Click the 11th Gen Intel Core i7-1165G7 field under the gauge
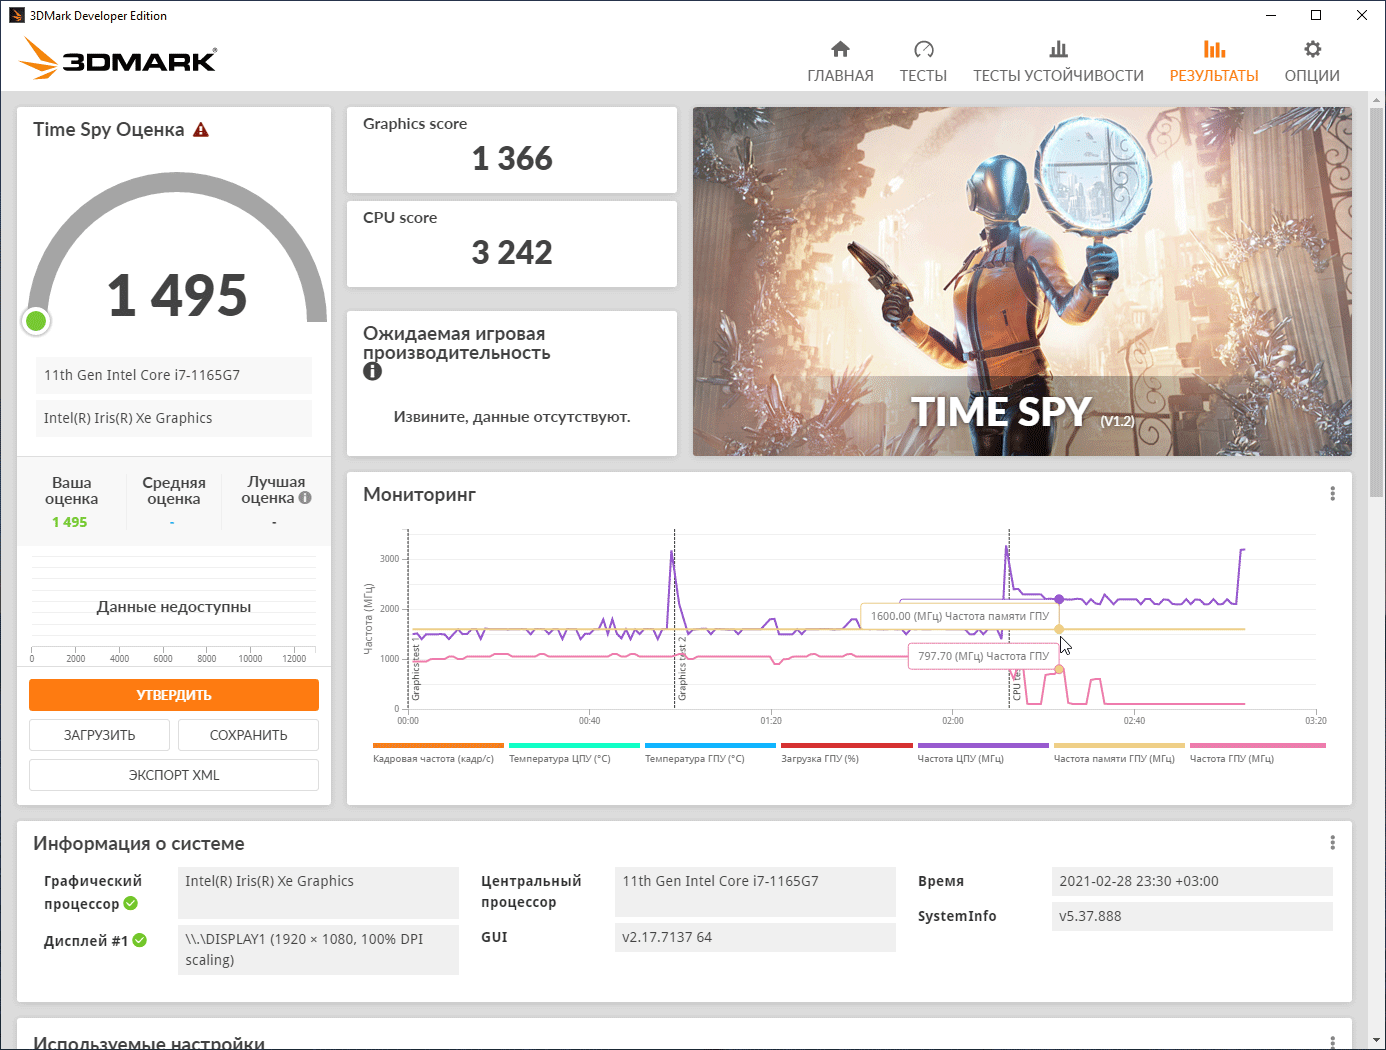The width and height of the screenshot is (1386, 1050). (x=174, y=375)
